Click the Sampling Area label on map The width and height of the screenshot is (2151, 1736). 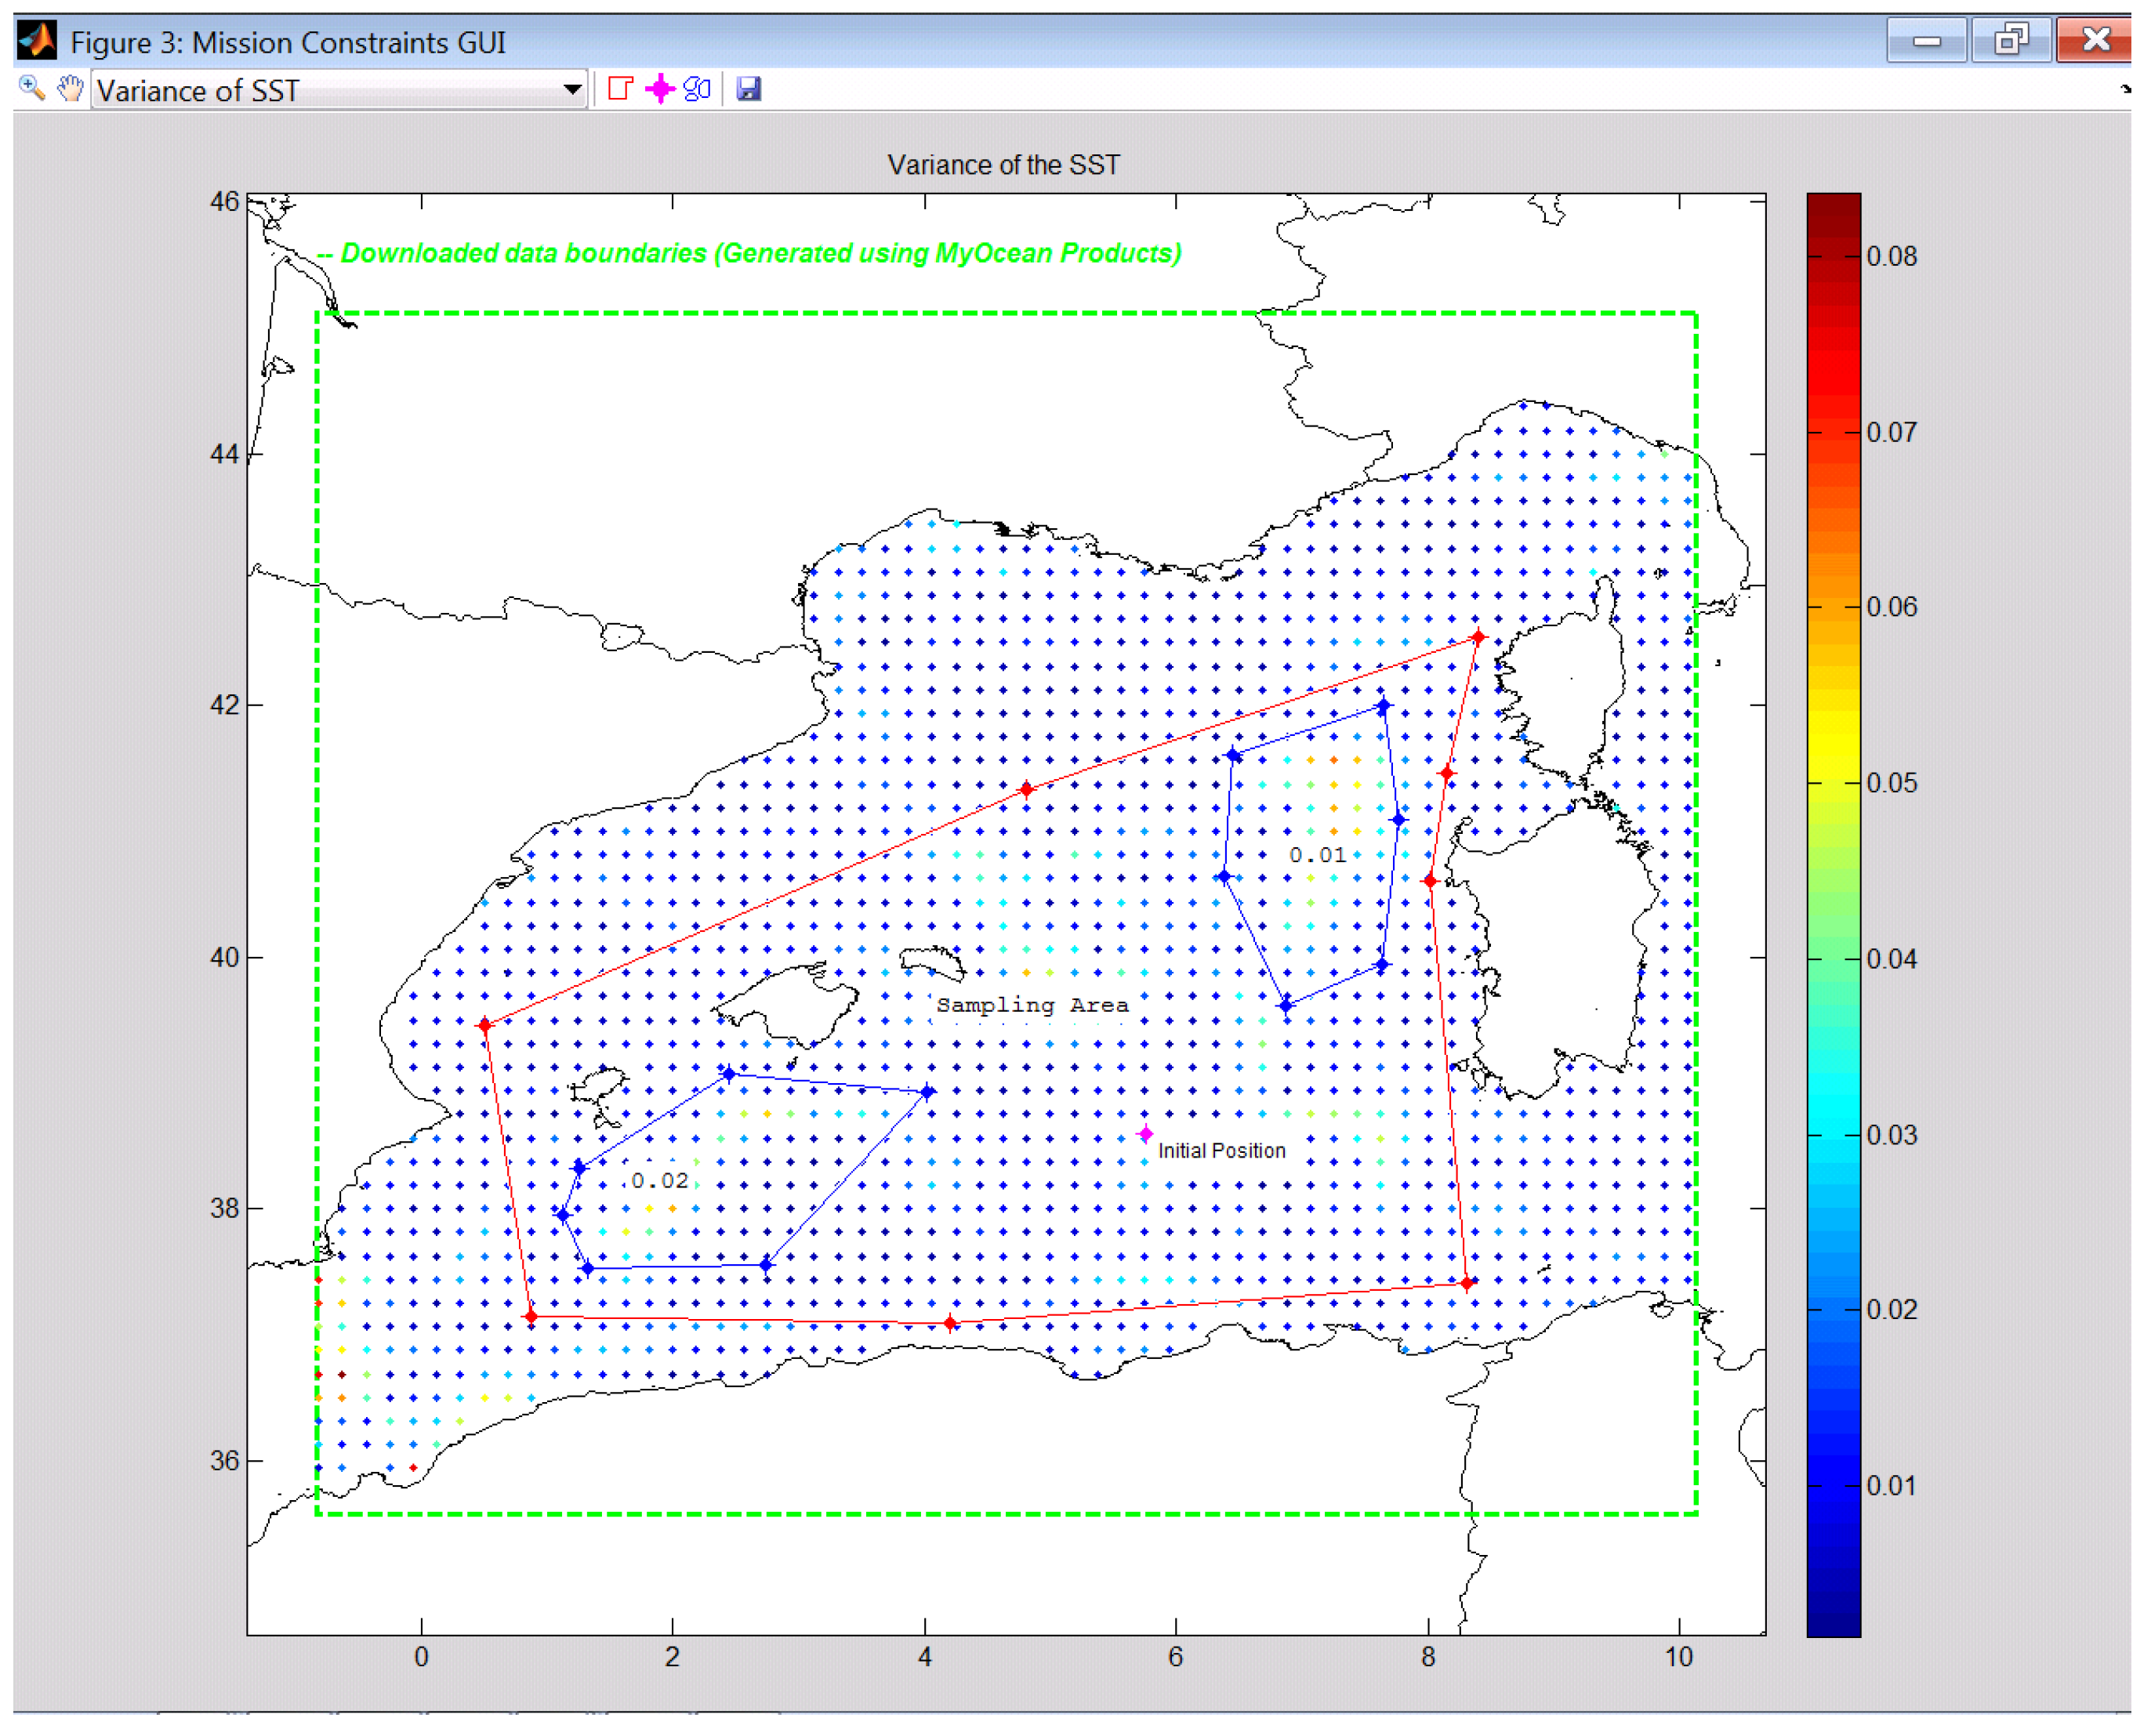pyautogui.click(x=1032, y=1005)
